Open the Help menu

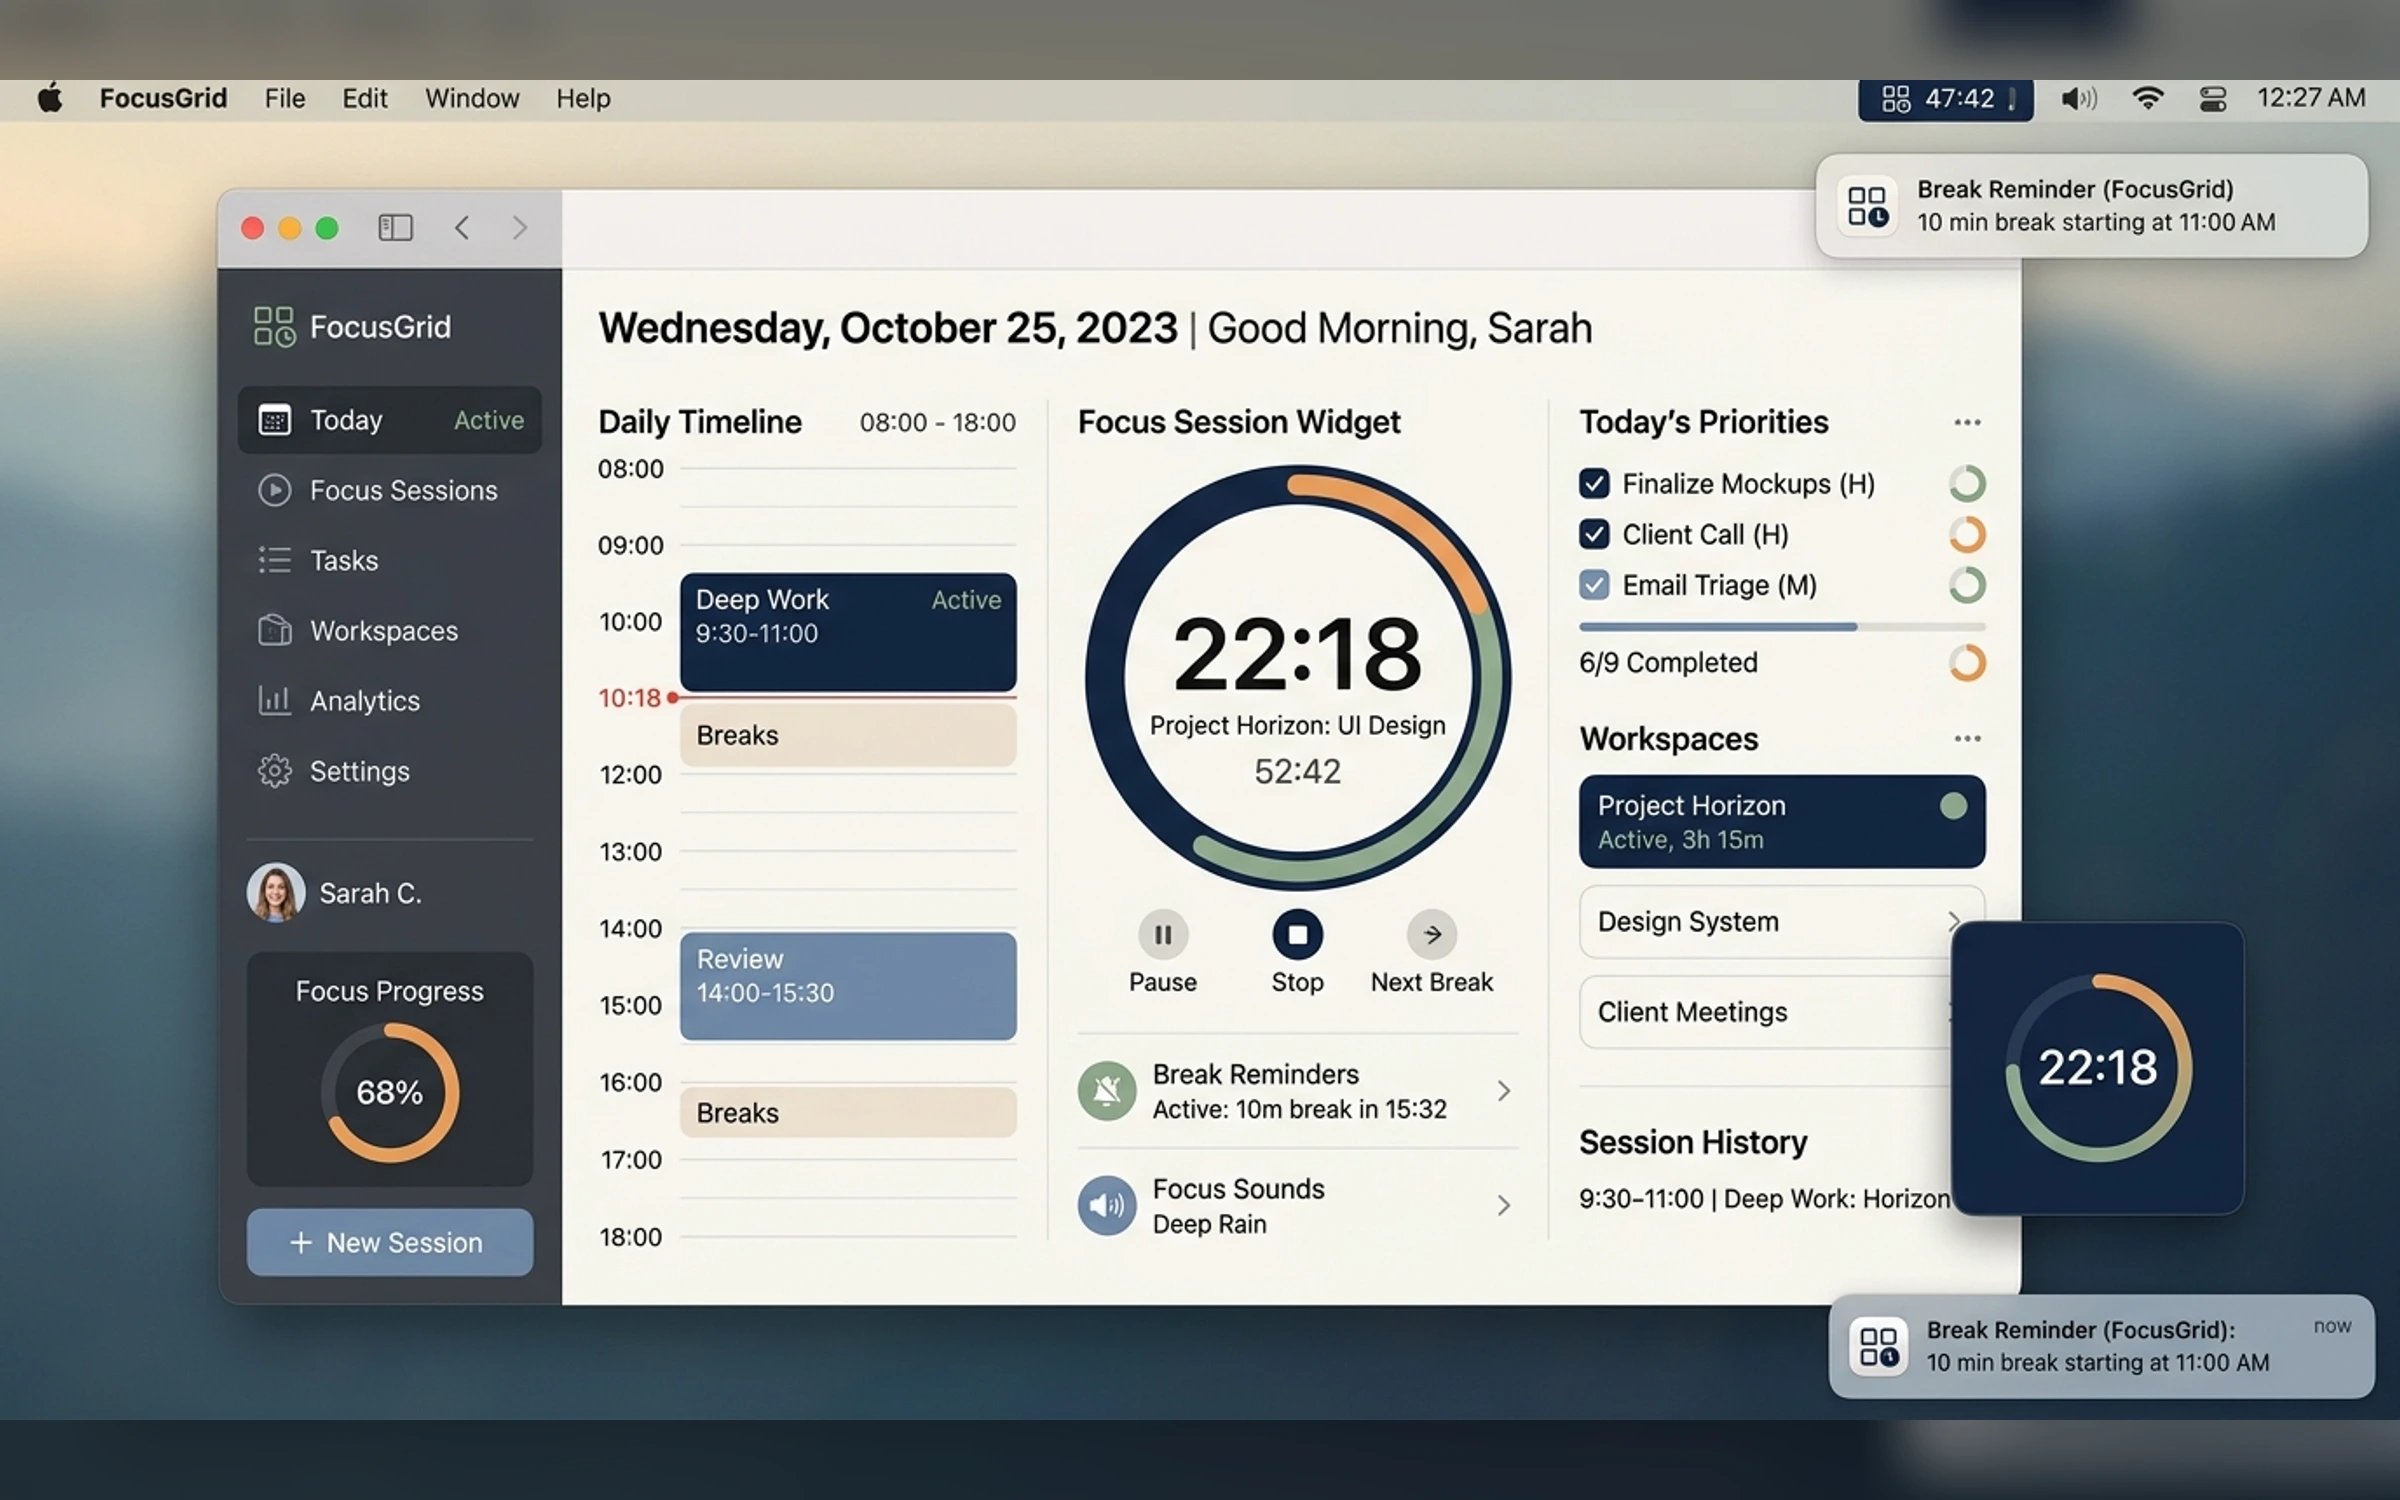(x=583, y=99)
